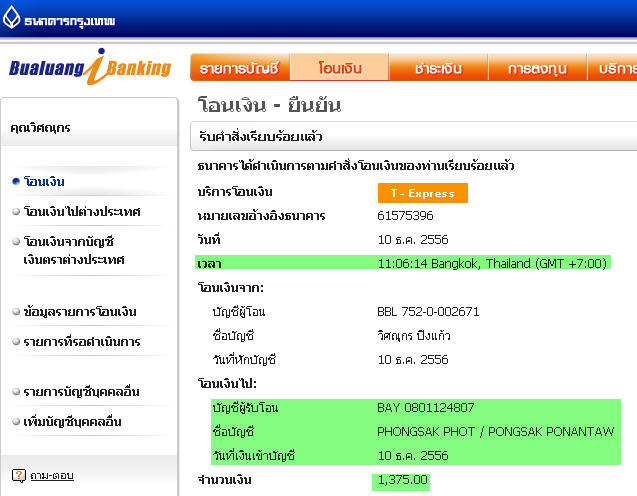Screen dimensions: 637x496
Task: Switch to the โอนเงิน top tab
Action: 340,67
